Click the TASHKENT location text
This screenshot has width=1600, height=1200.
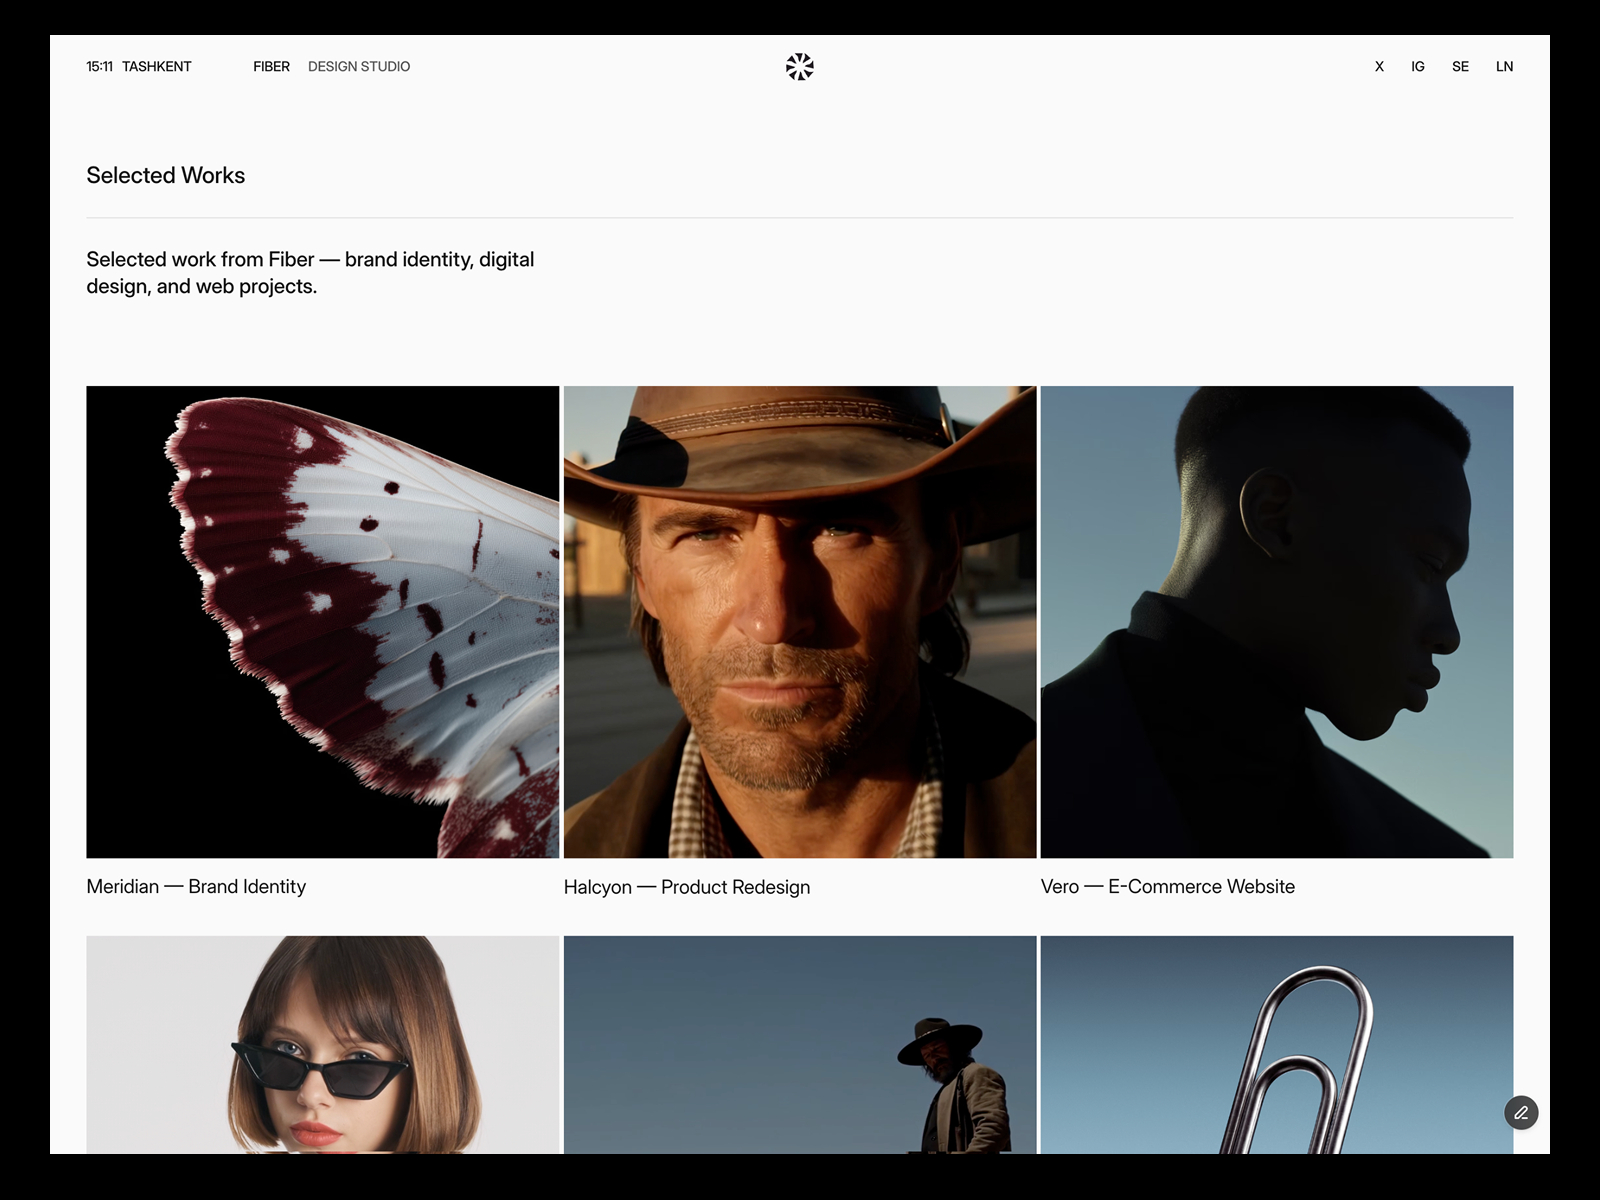(157, 67)
